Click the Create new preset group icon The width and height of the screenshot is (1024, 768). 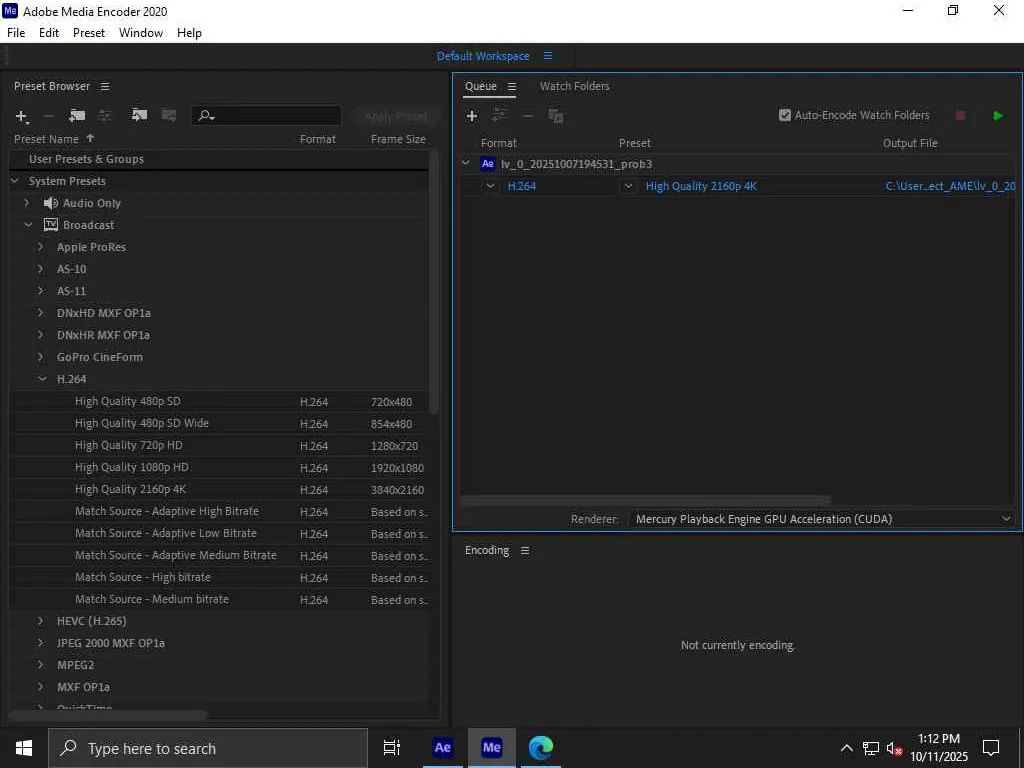click(77, 116)
